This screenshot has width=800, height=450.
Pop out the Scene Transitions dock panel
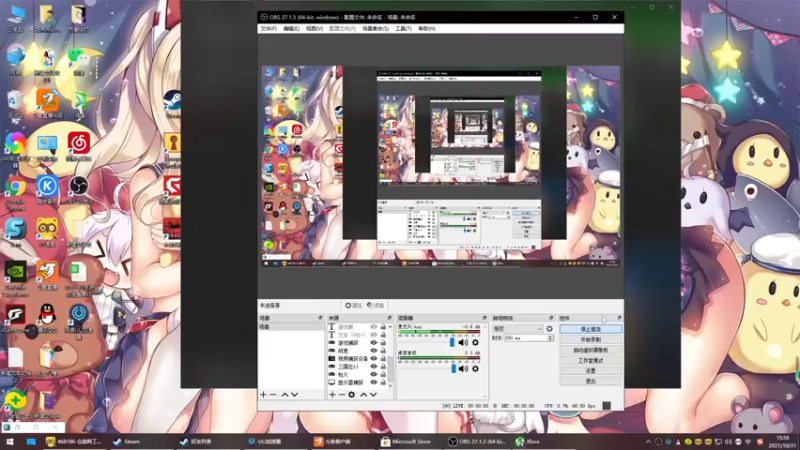point(551,318)
